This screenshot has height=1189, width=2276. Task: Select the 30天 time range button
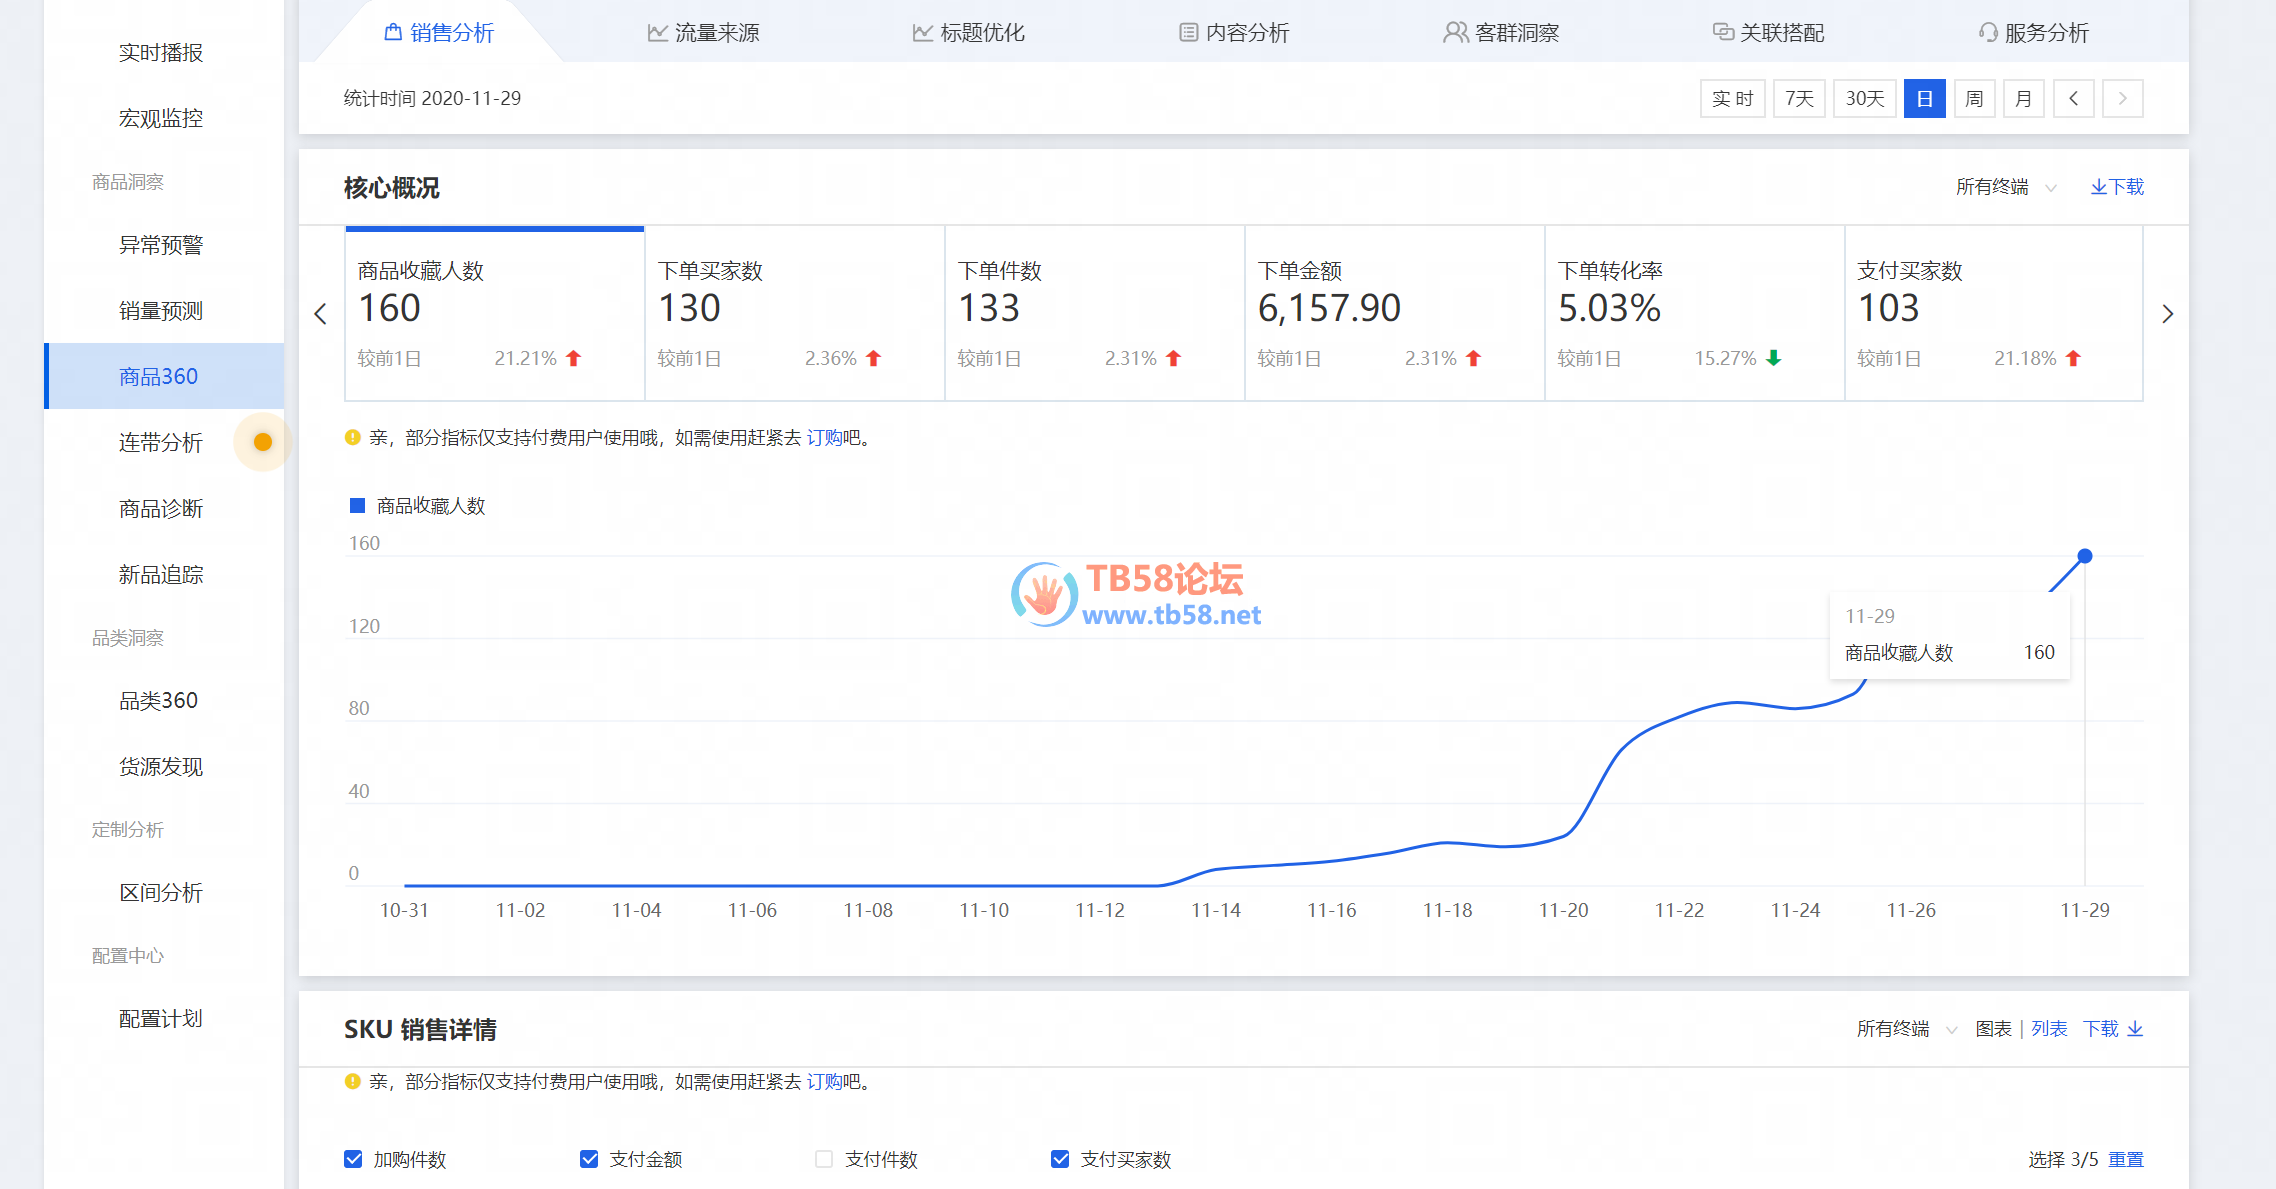(x=1864, y=98)
